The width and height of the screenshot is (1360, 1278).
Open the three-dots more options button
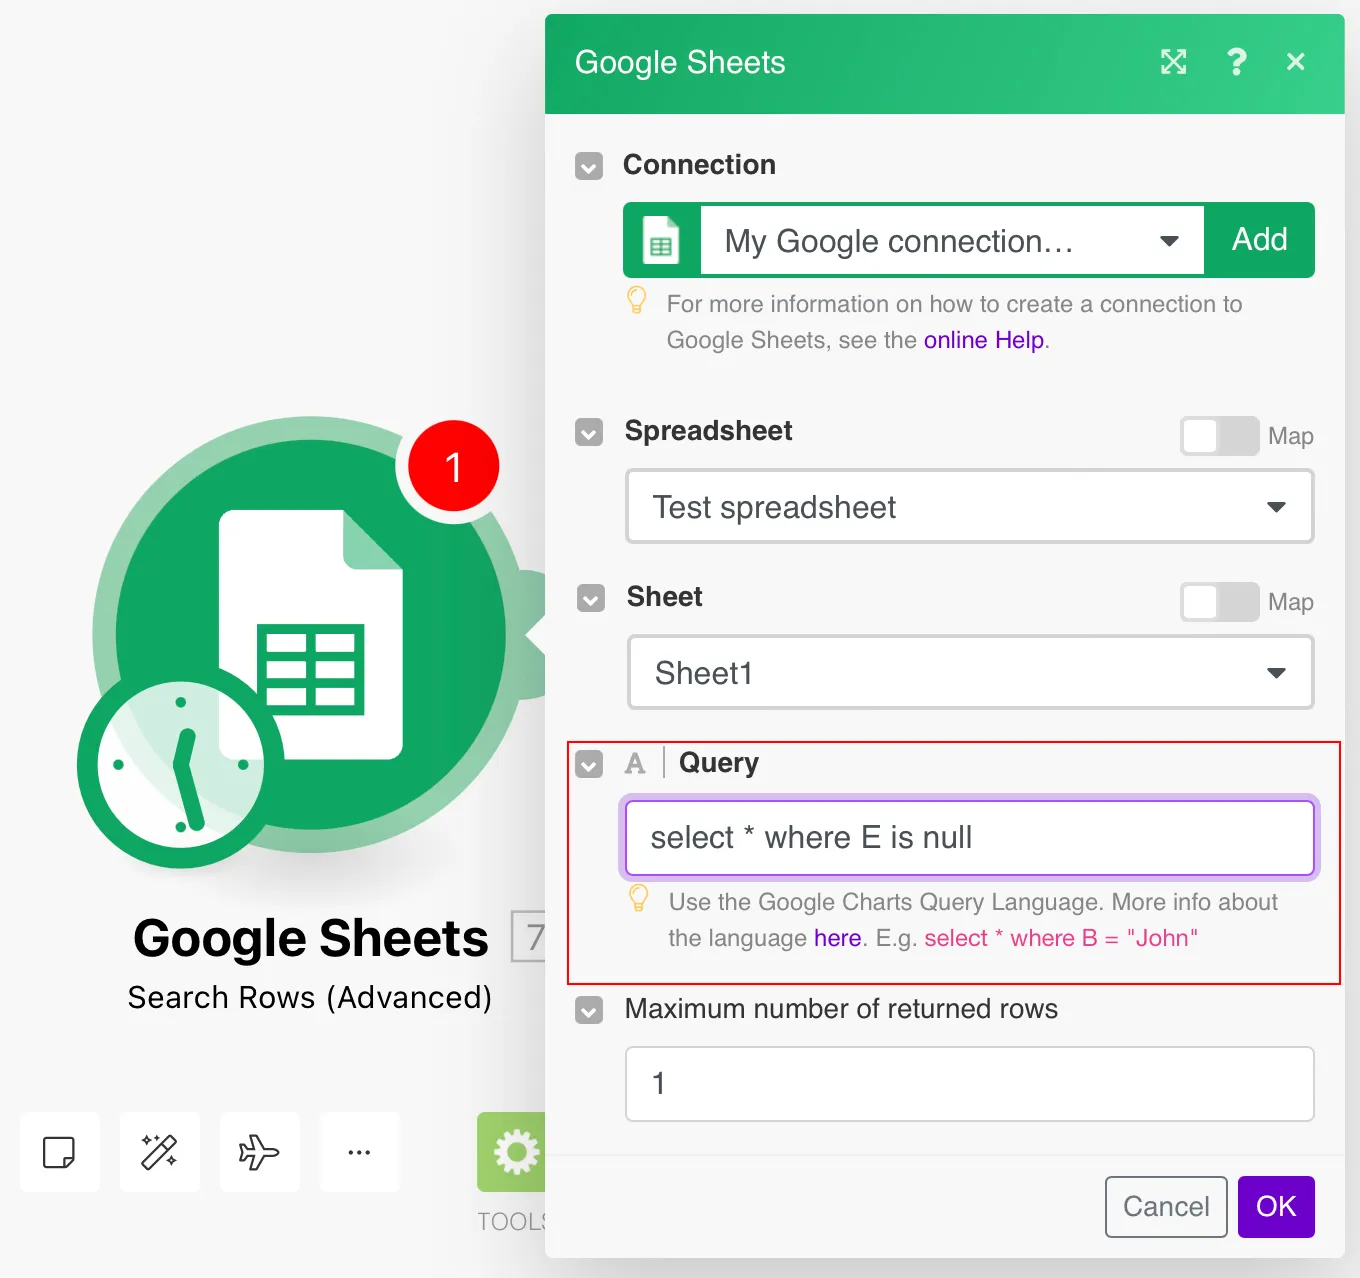pyautogui.click(x=360, y=1152)
